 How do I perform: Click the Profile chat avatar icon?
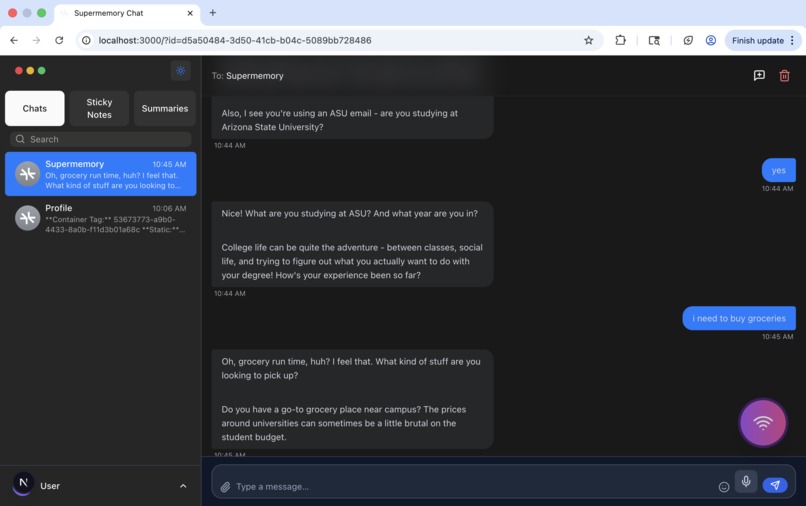[x=27, y=218]
